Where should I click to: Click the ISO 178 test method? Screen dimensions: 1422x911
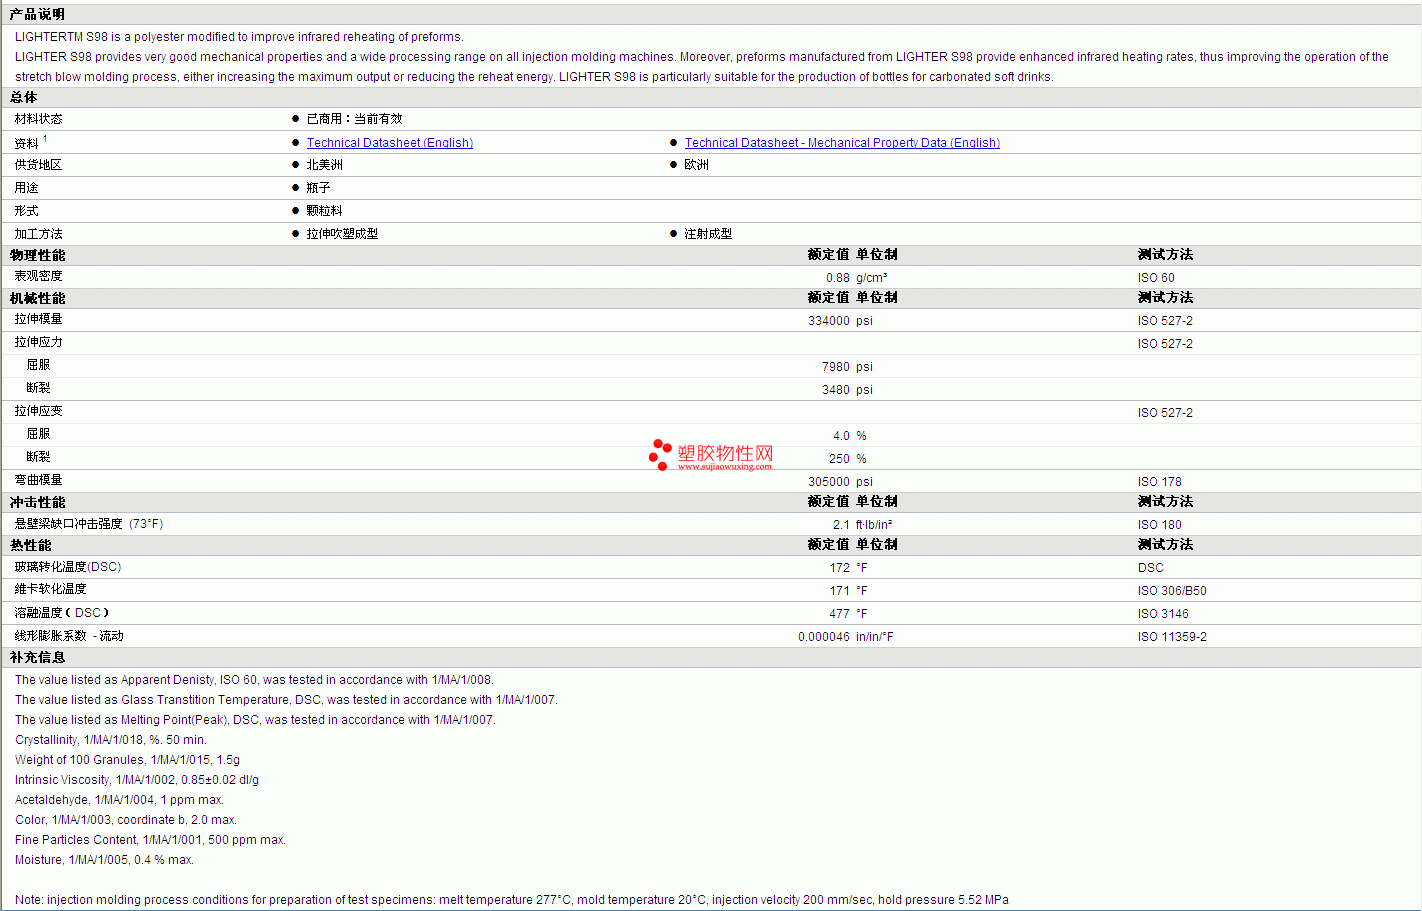1160,482
